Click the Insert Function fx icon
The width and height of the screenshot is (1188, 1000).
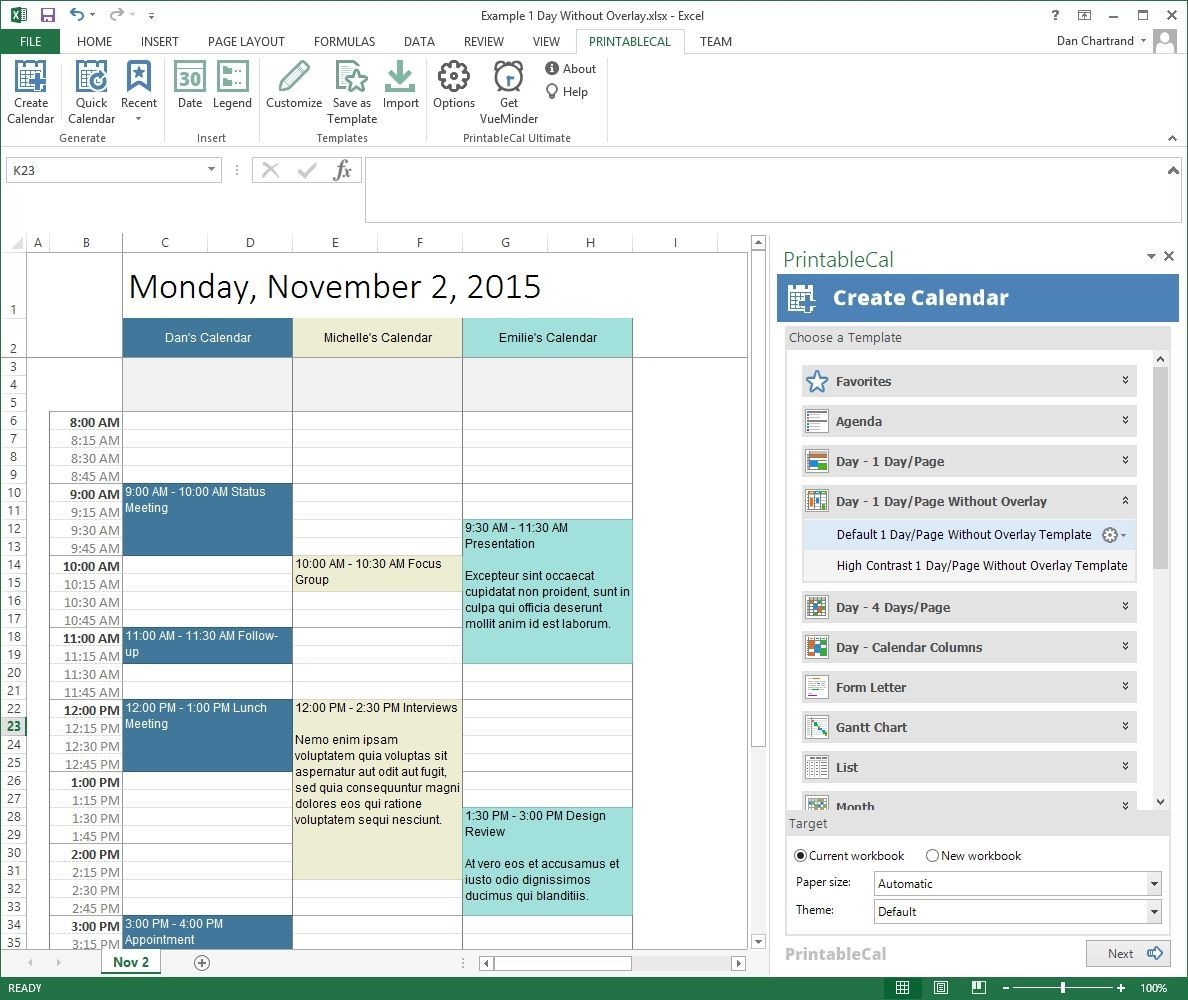click(342, 170)
